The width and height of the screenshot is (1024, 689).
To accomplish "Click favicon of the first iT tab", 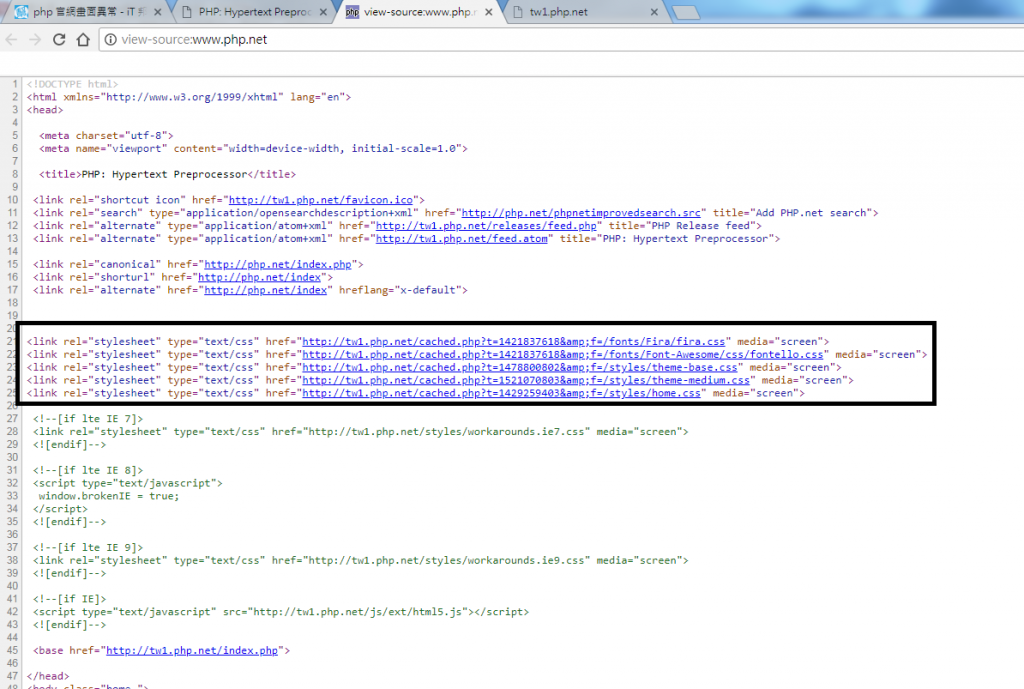I will click(x=22, y=12).
